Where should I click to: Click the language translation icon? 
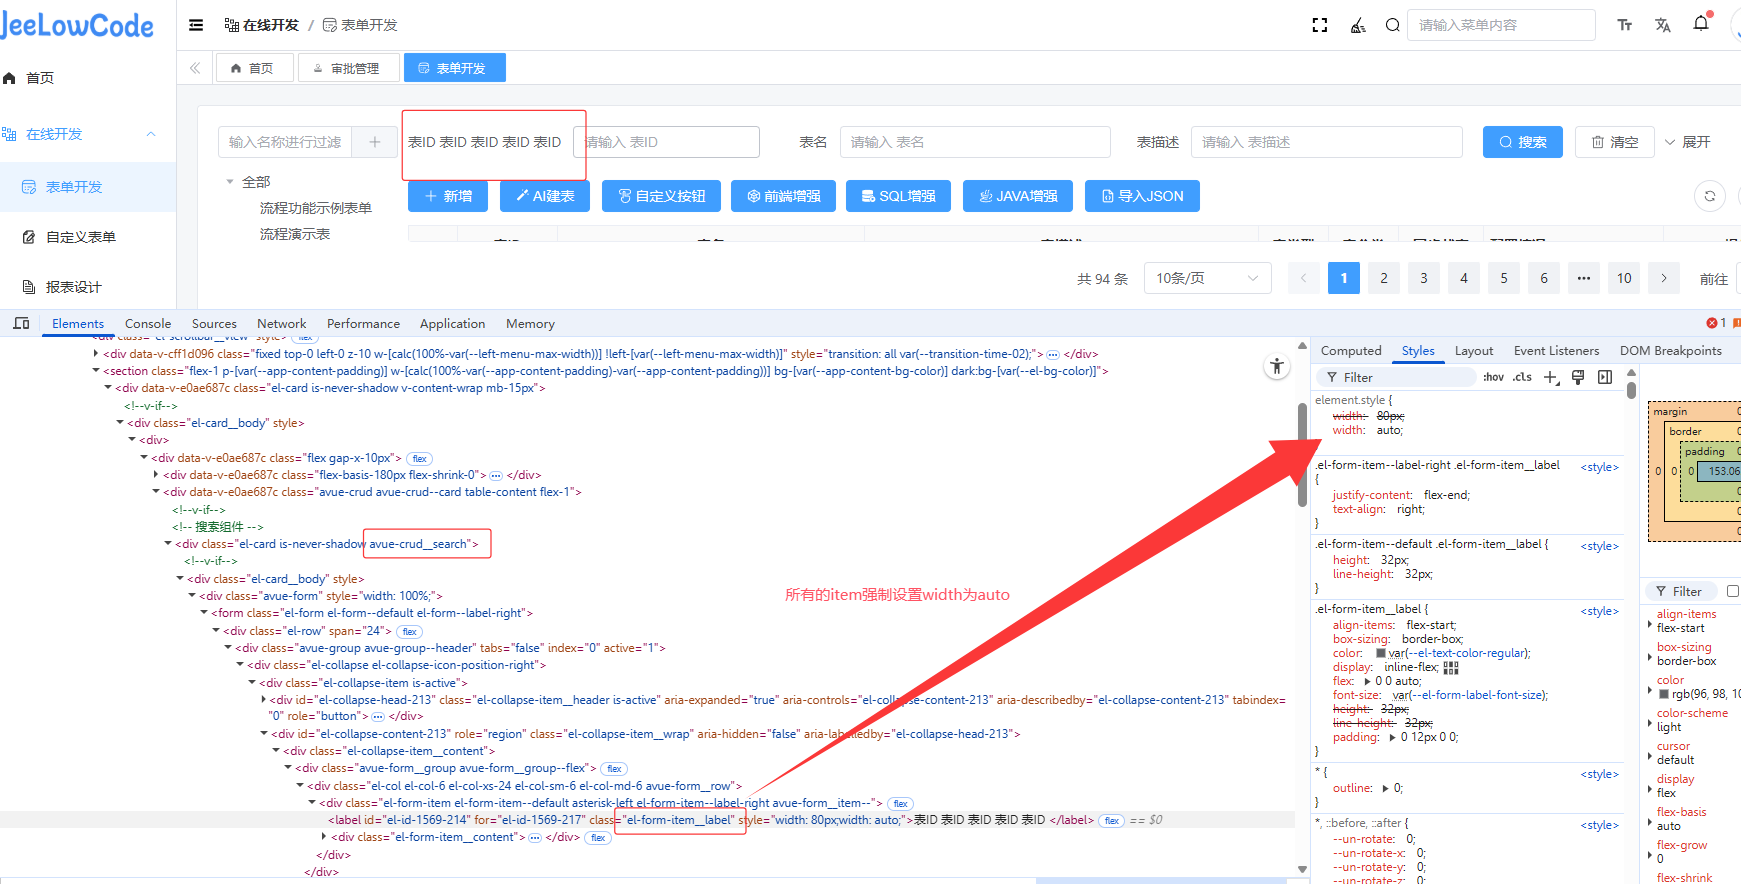pos(1663,25)
